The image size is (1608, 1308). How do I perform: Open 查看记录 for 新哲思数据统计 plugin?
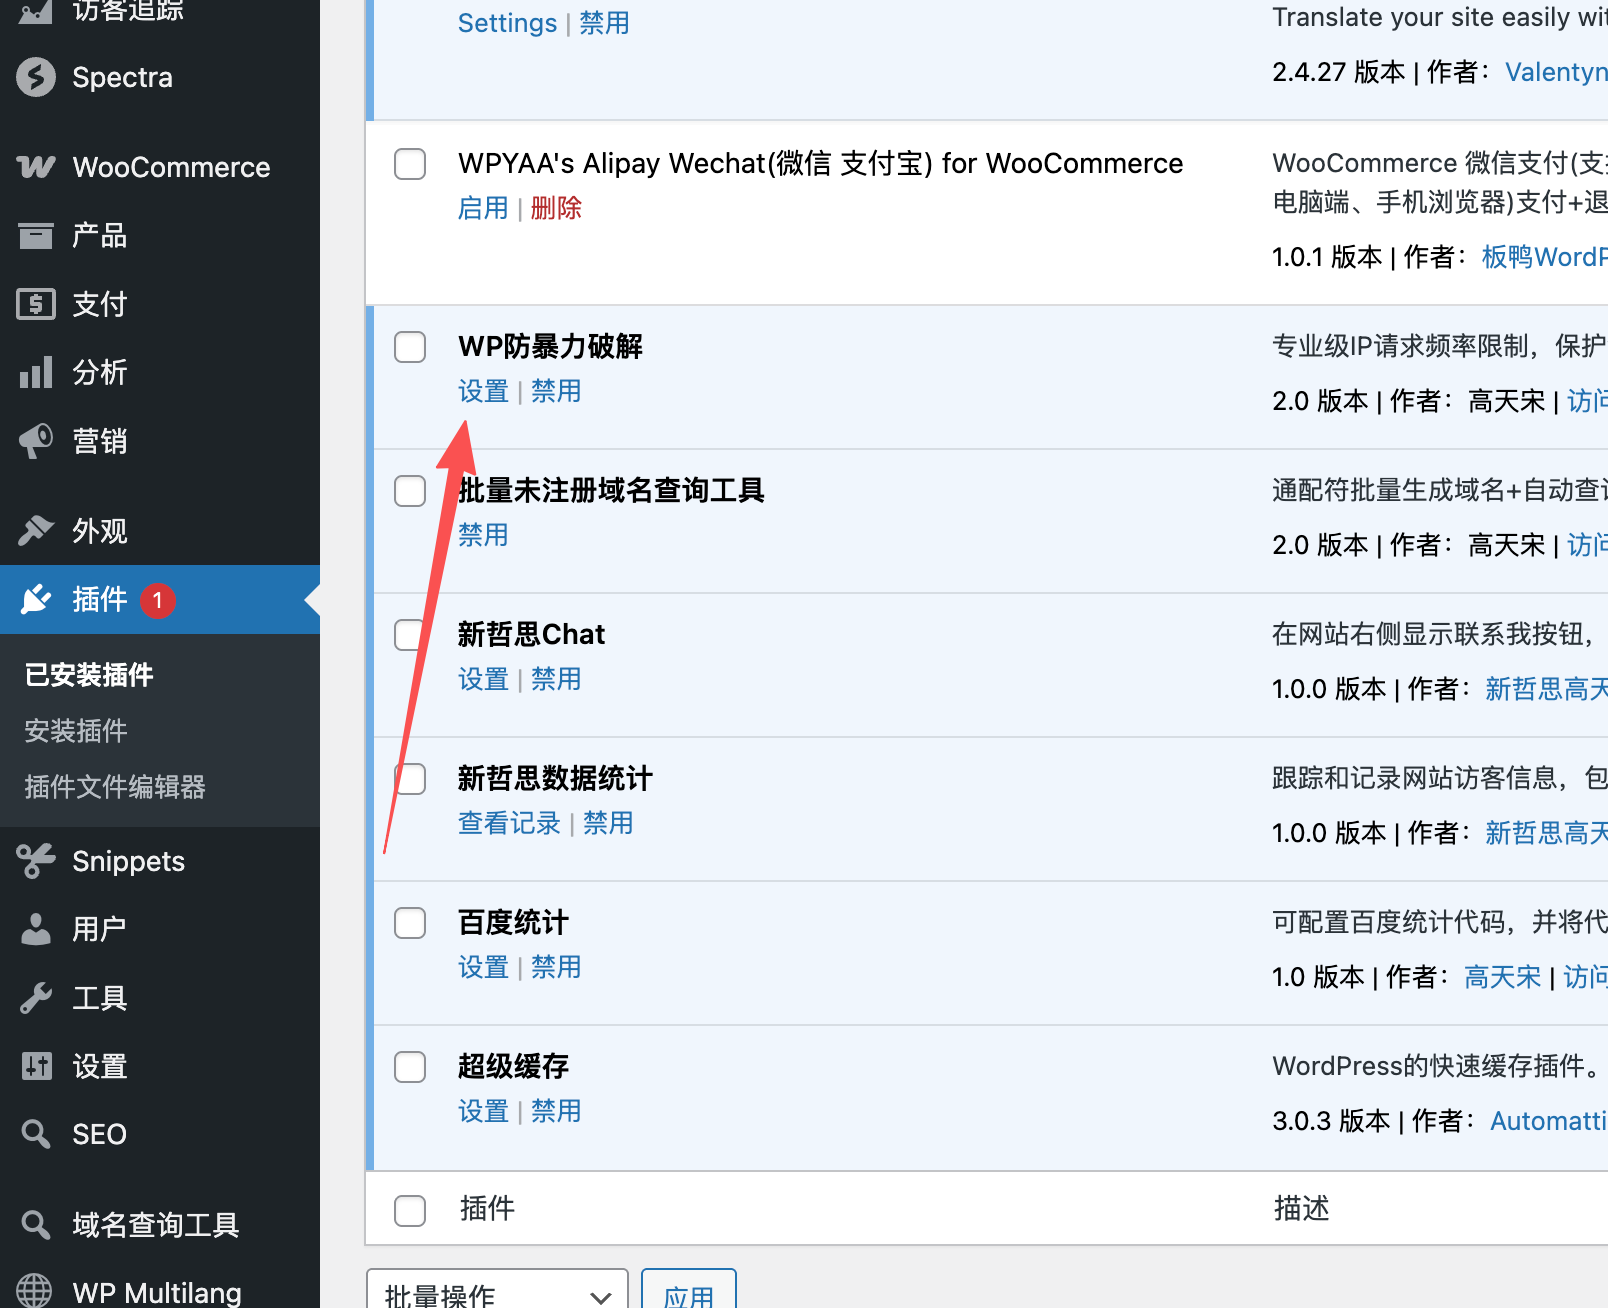[509, 823]
